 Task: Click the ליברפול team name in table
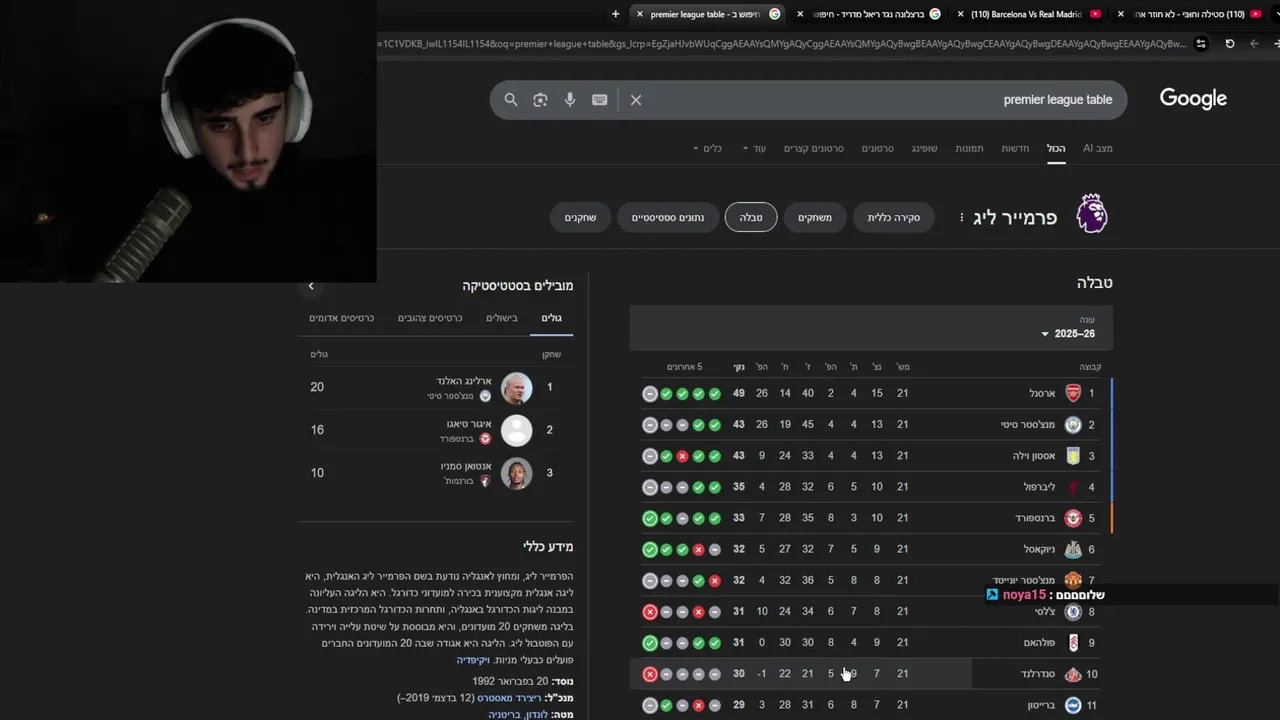pos(1040,487)
